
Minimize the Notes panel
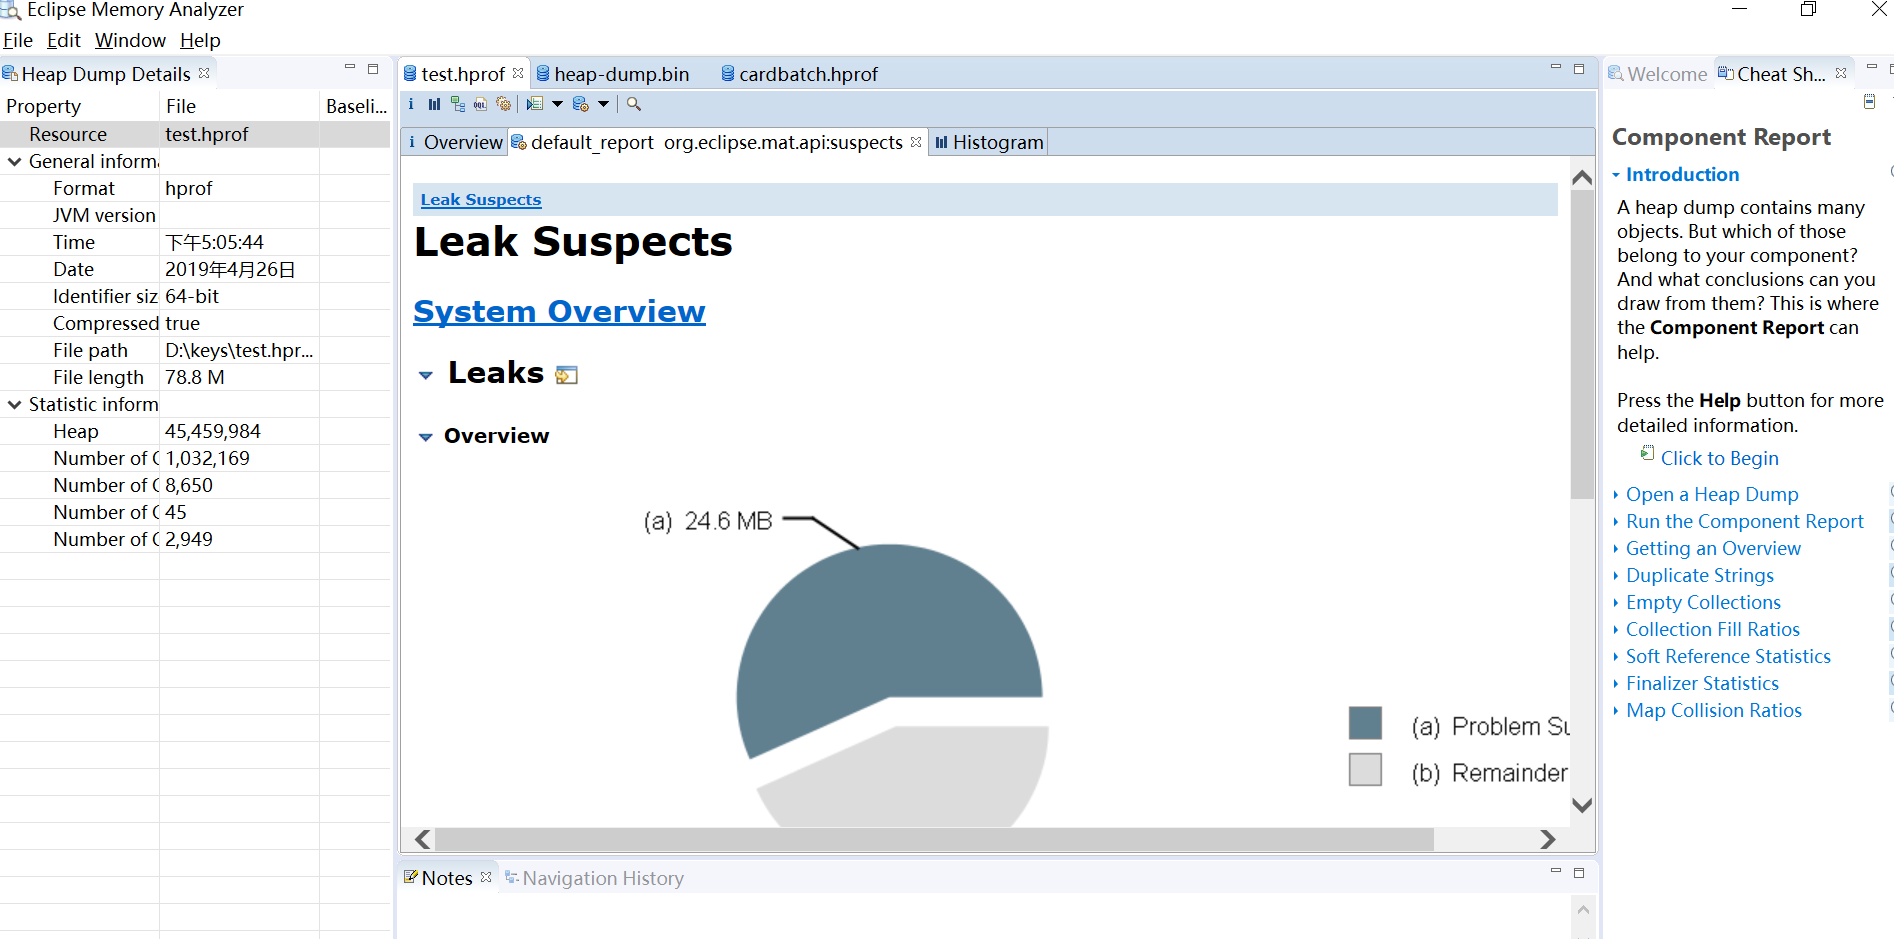point(1556,872)
